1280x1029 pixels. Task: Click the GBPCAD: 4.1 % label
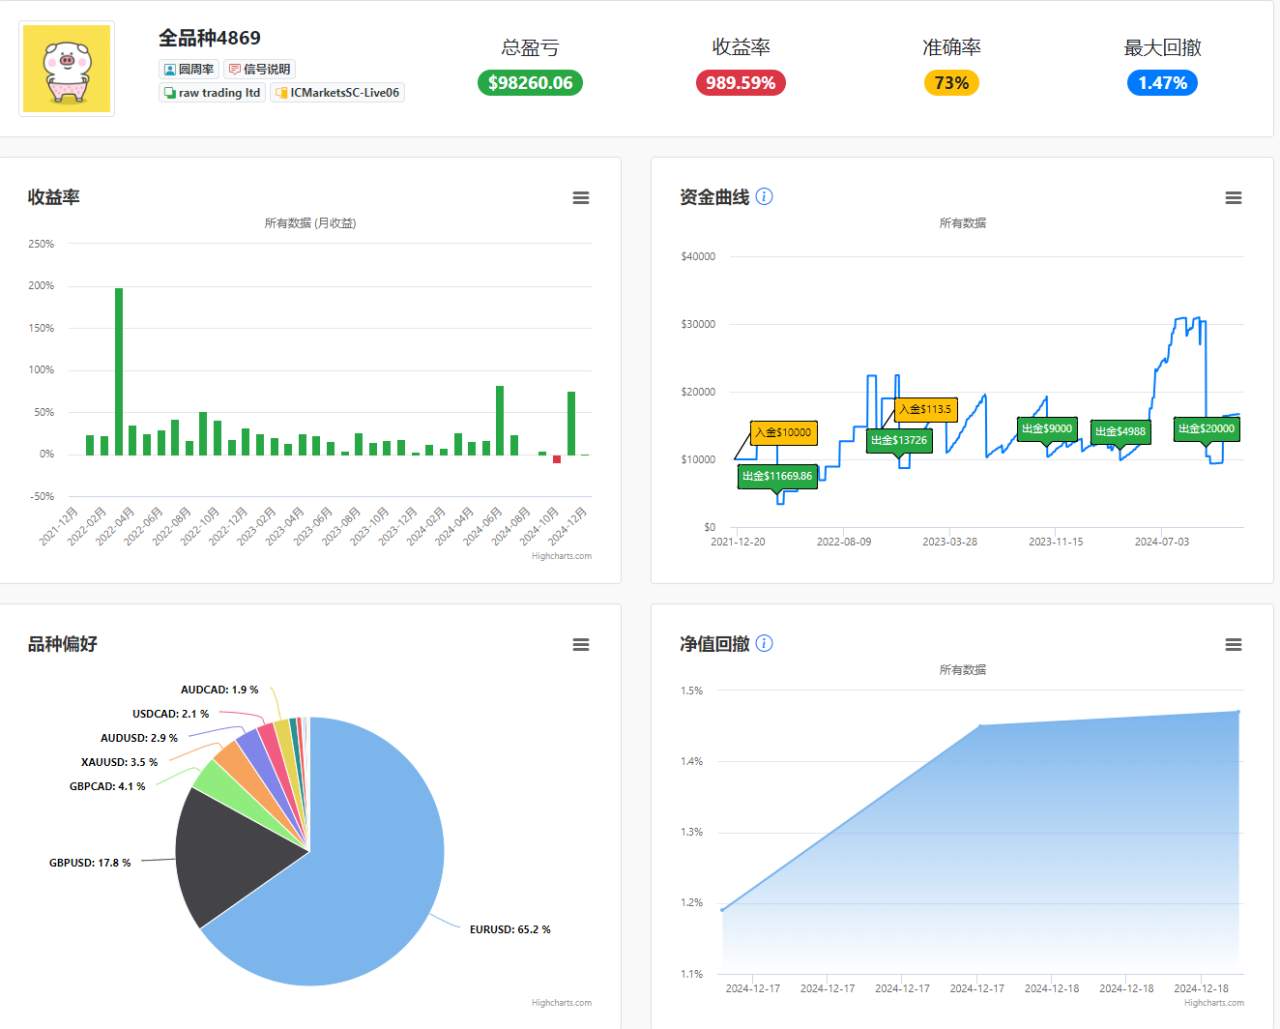pyautogui.click(x=107, y=787)
